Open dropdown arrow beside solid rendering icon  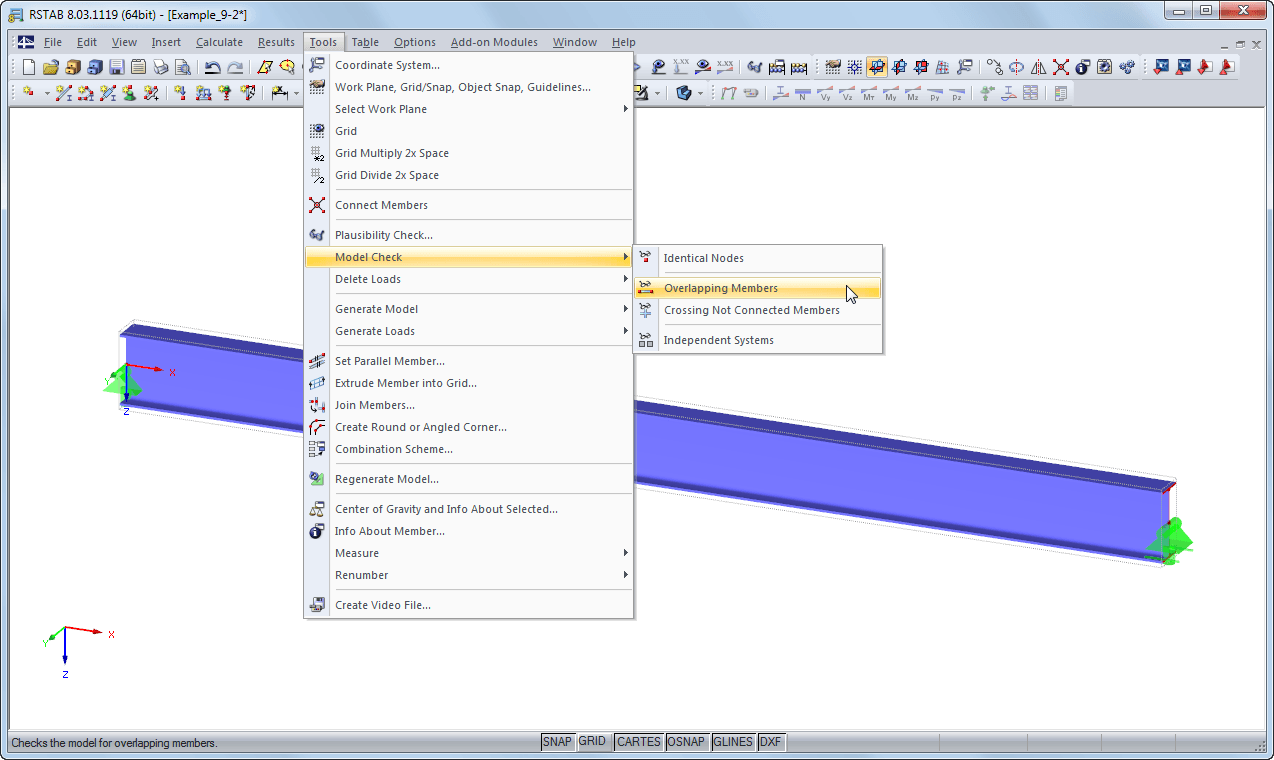point(700,93)
